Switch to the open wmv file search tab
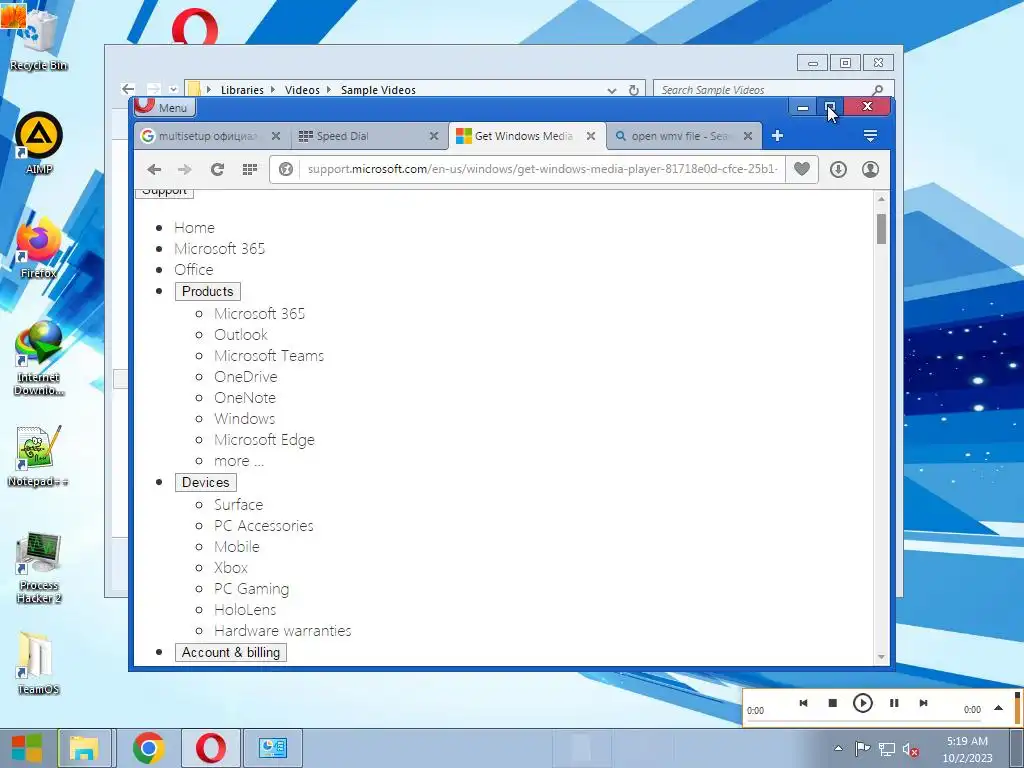This screenshot has width=1024, height=768. pyautogui.click(x=684, y=136)
